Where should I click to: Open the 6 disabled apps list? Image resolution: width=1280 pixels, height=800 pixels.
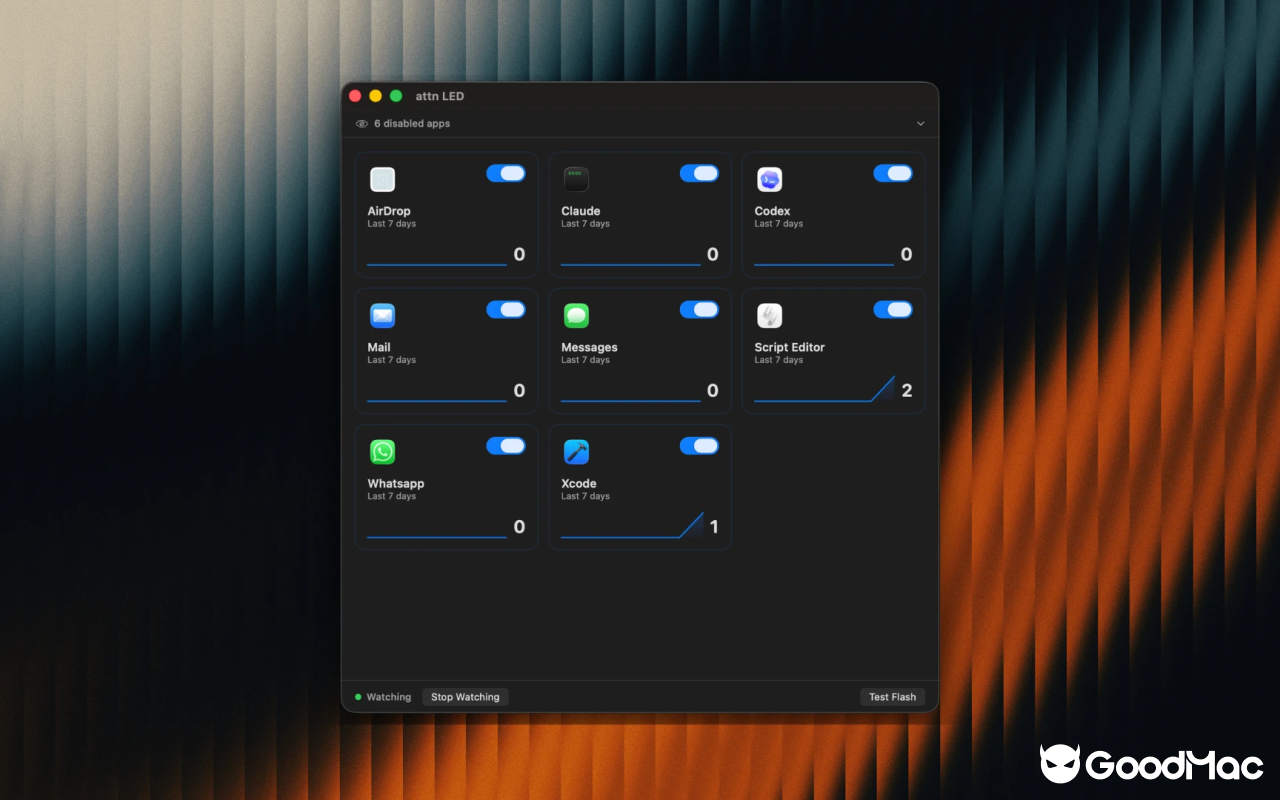[412, 124]
